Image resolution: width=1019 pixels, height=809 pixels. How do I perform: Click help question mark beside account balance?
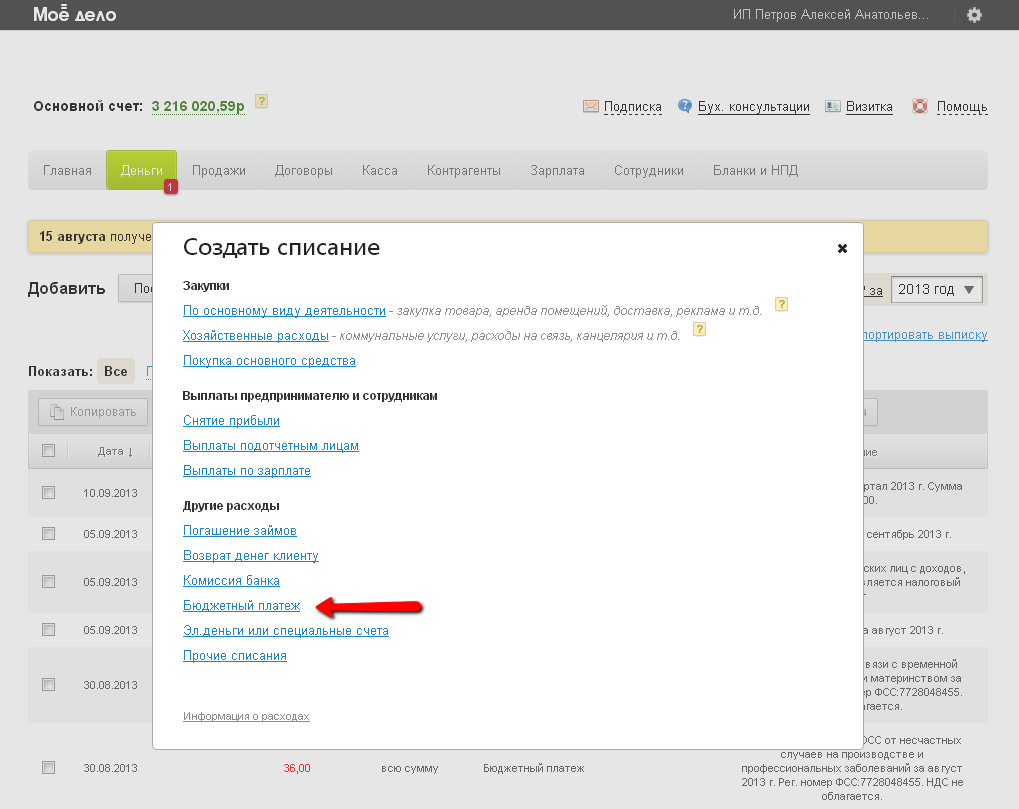tap(261, 101)
